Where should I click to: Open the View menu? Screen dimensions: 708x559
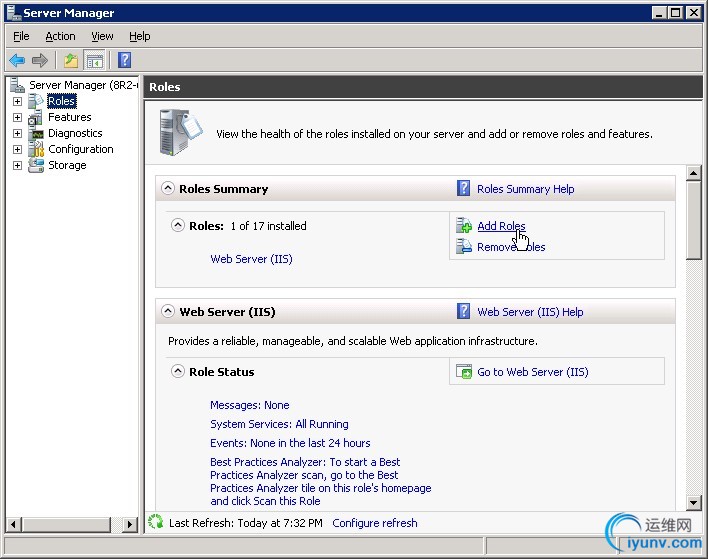click(x=102, y=36)
